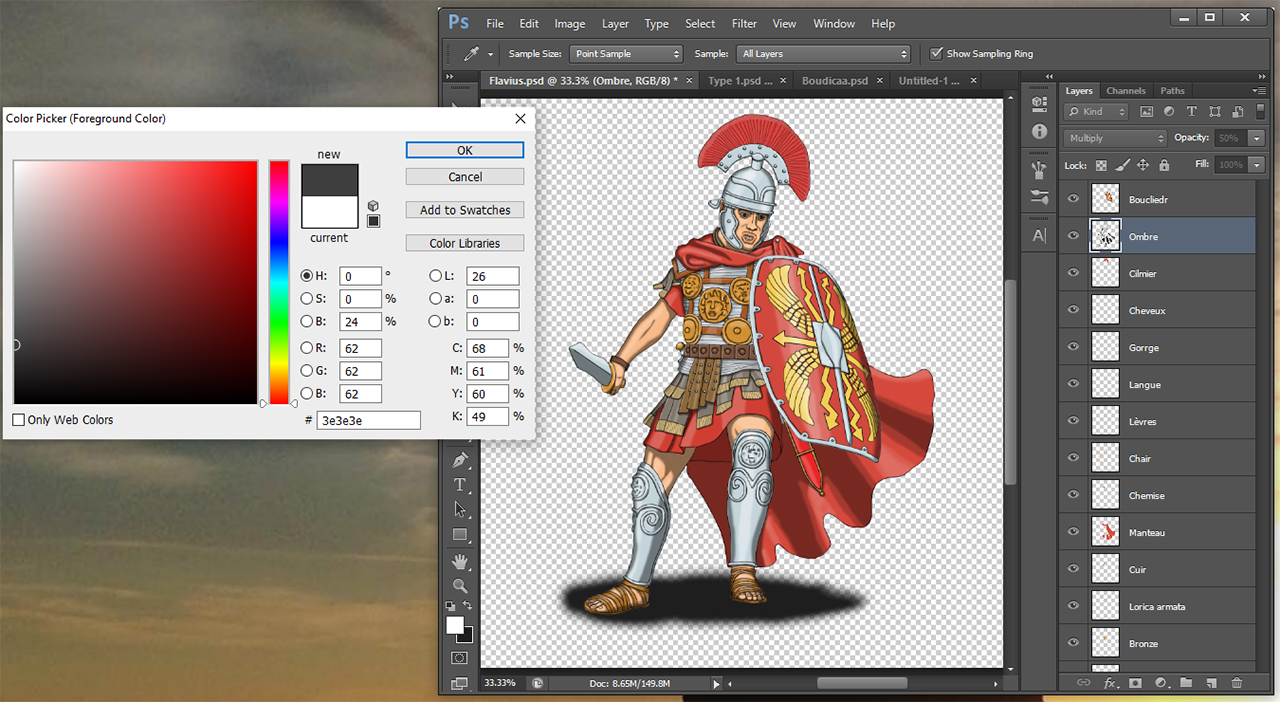1280x702 pixels.
Task: Hide the Ombre layer
Action: coord(1073,236)
